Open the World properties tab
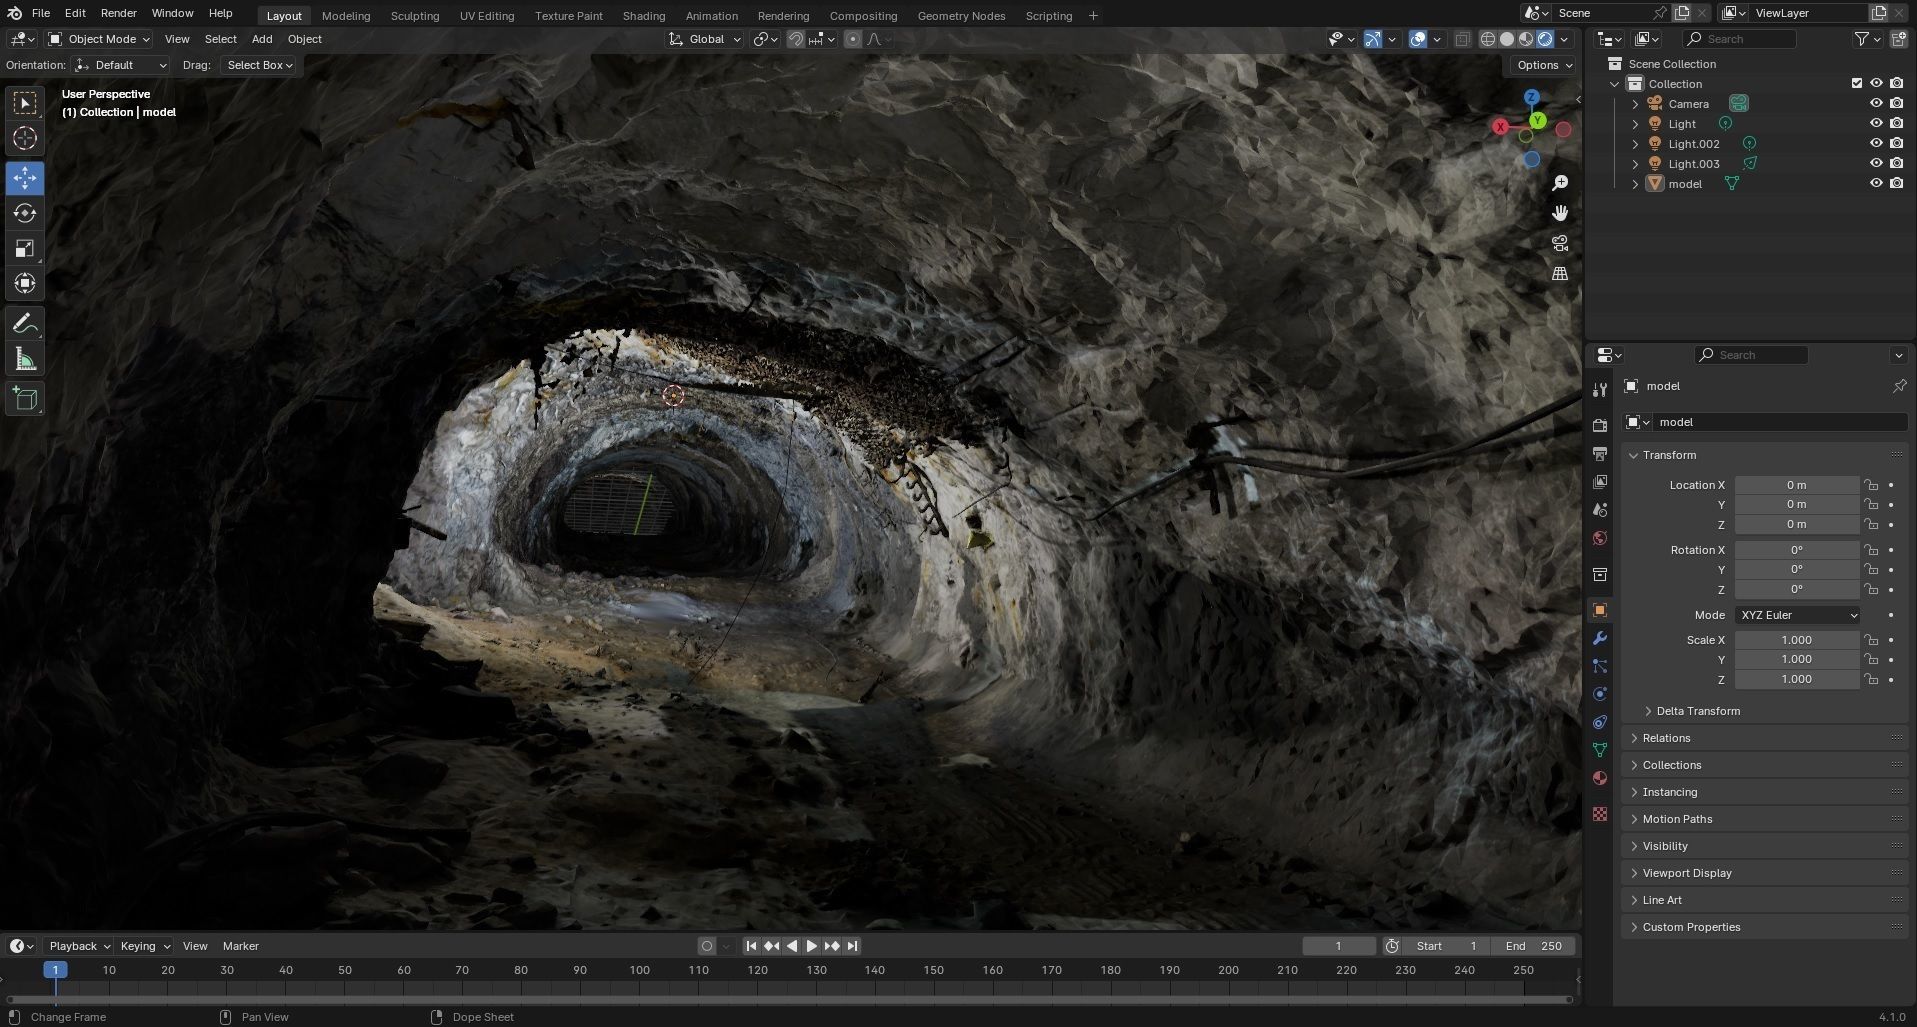This screenshot has width=1917, height=1027. pyautogui.click(x=1600, y=538)
